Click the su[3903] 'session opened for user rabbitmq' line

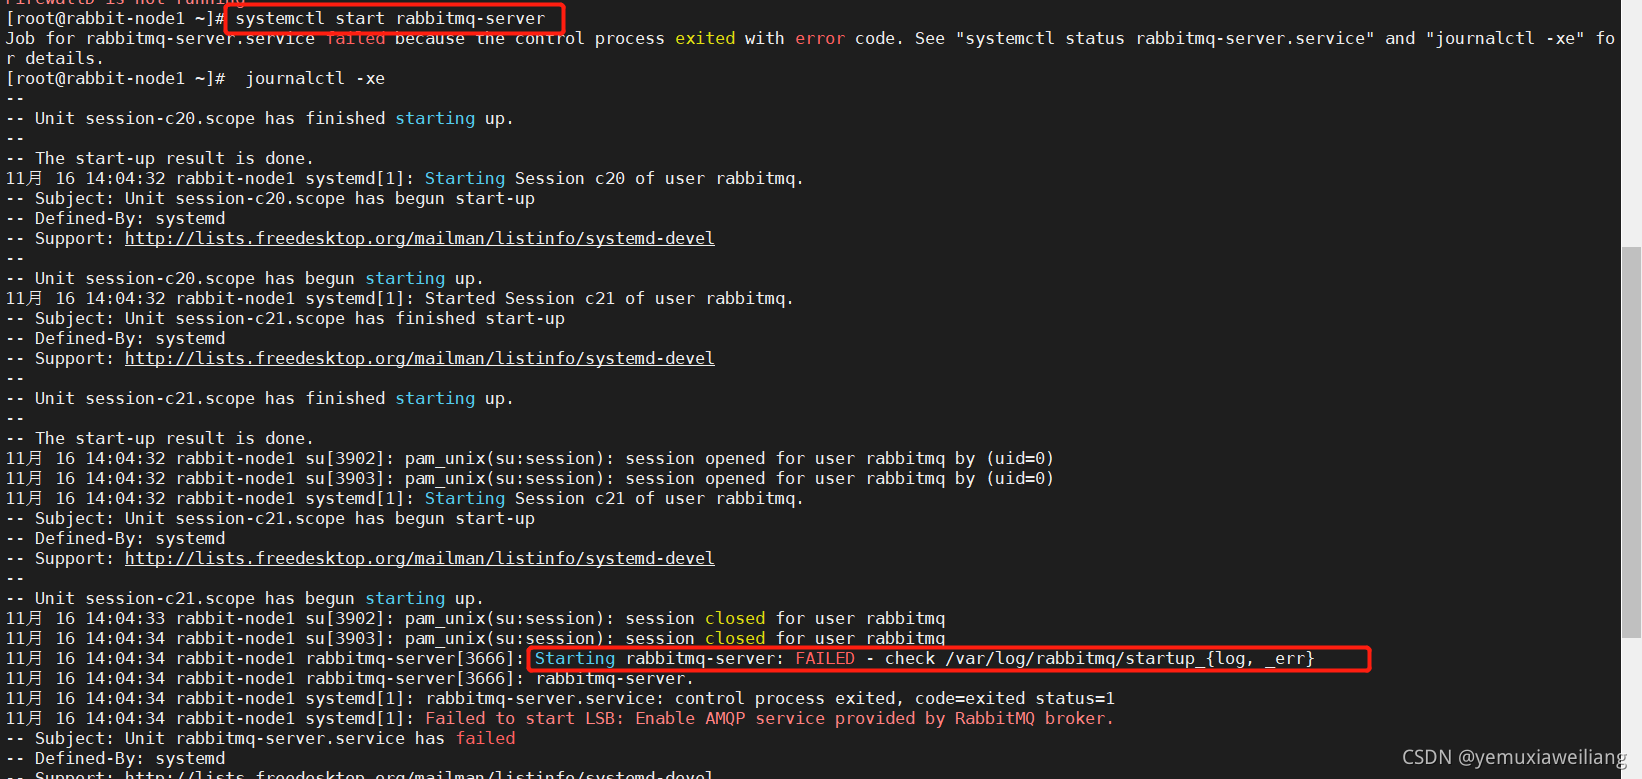pos(530,478)
